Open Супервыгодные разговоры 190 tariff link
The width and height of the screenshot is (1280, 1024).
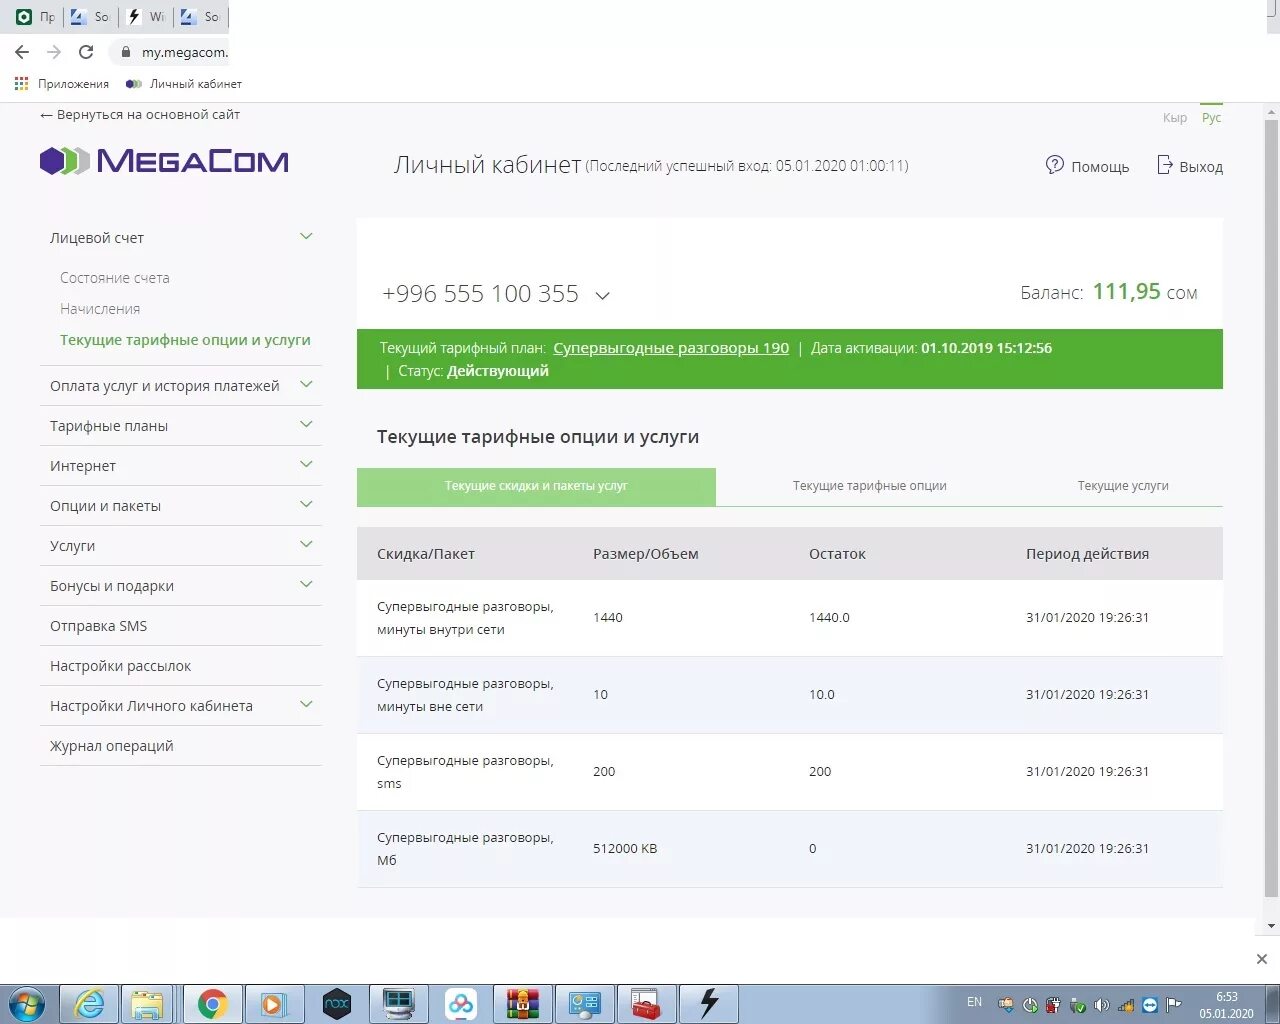671,348
